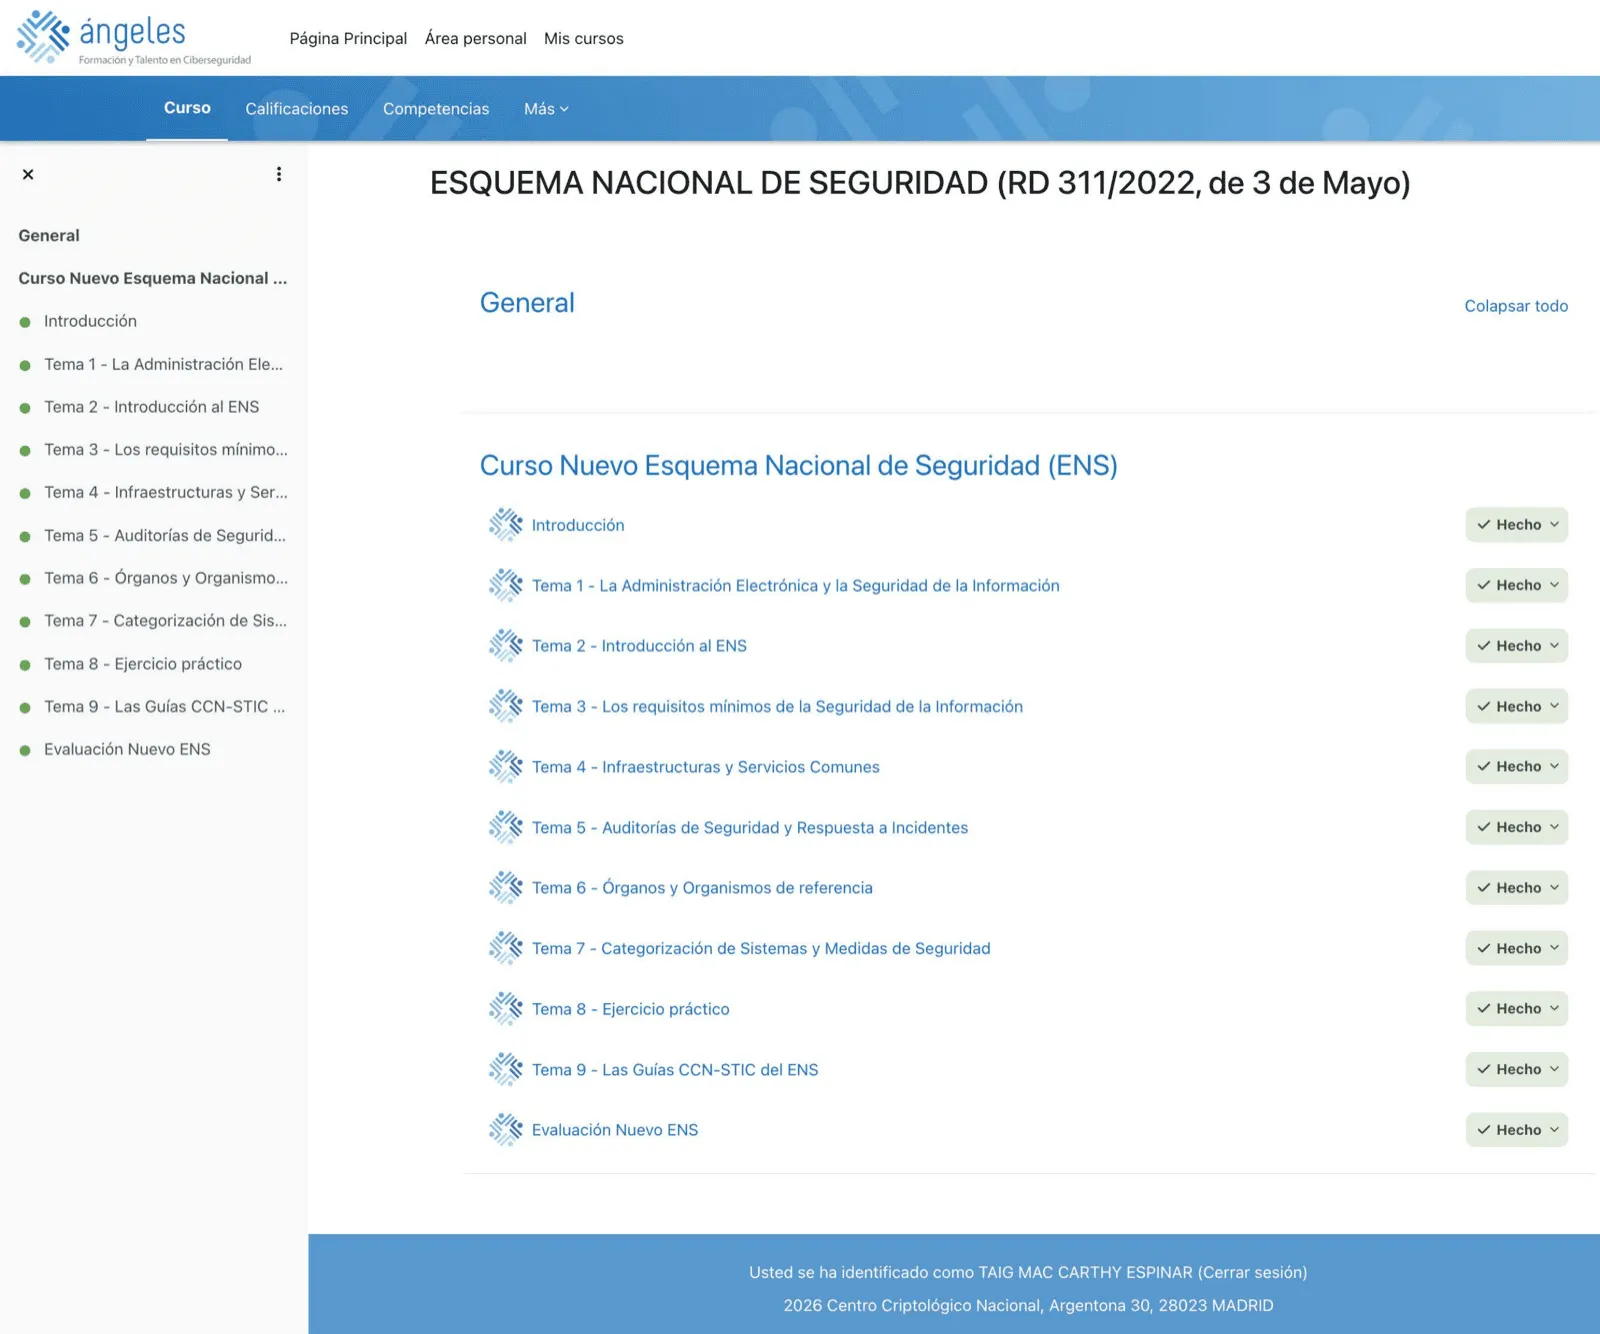The width and height of the screenshot is (1600, 1334).
Task: Click Cerrar sesión in the footer
Action: click(1248, 1272)
